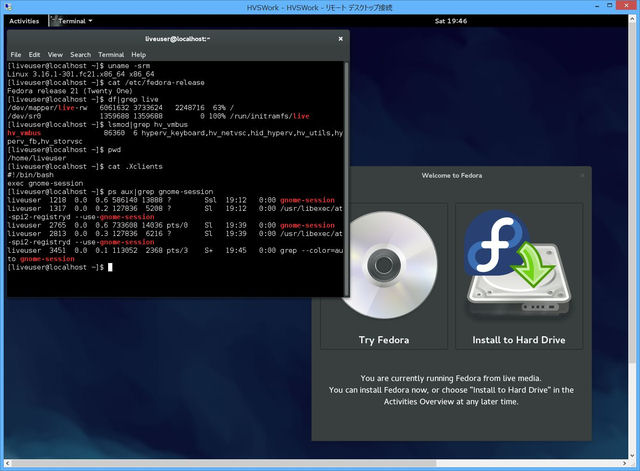
Task: Open the File menu in Terminal
Action: [16, 55]
